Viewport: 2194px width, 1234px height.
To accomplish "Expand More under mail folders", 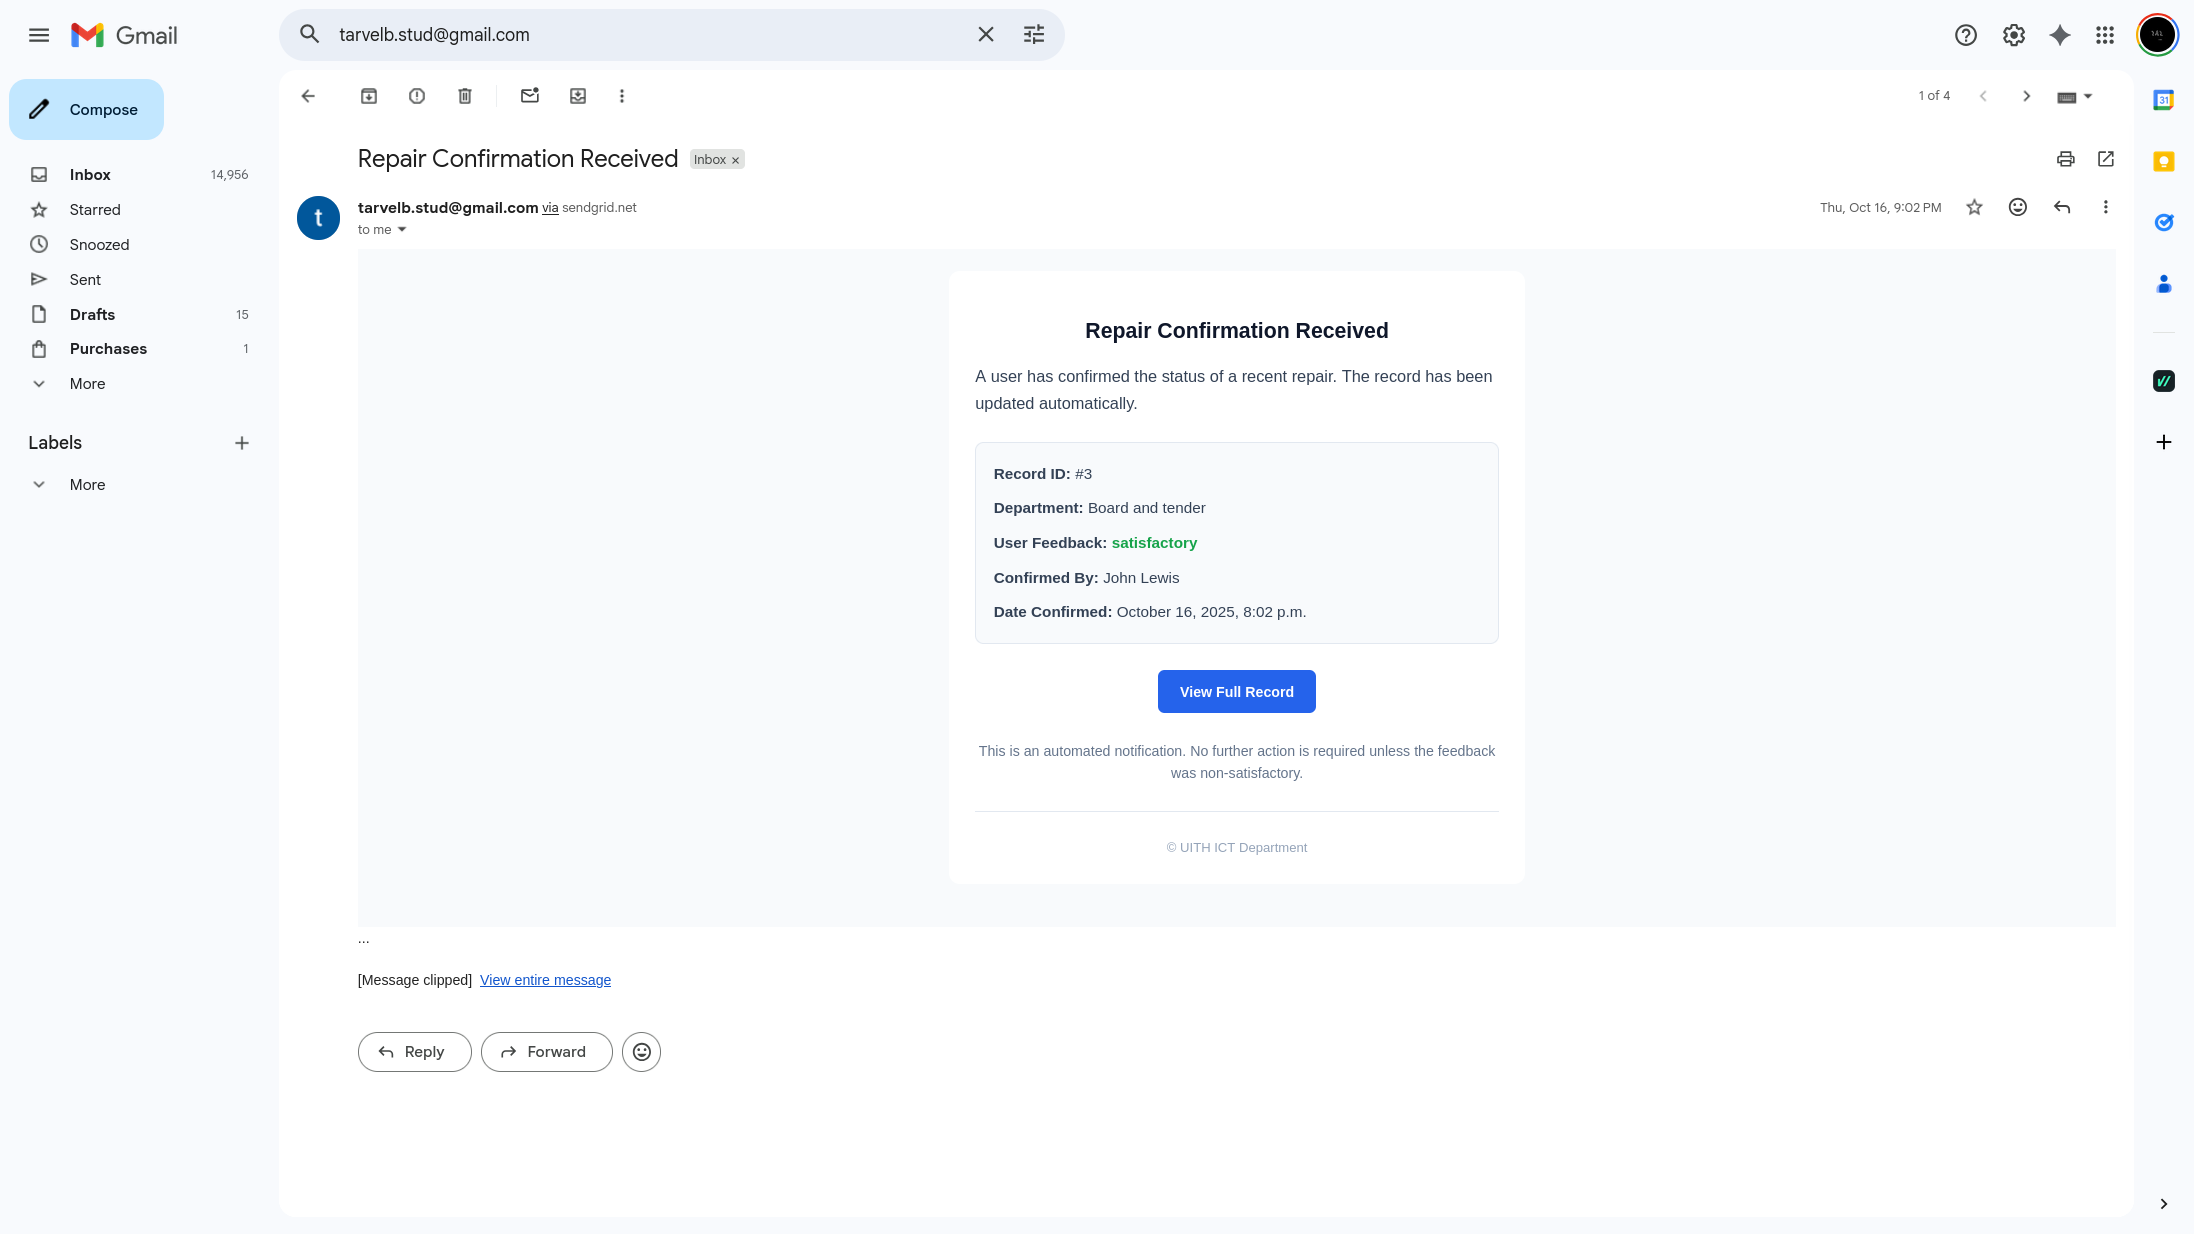I will coord(87,384).
